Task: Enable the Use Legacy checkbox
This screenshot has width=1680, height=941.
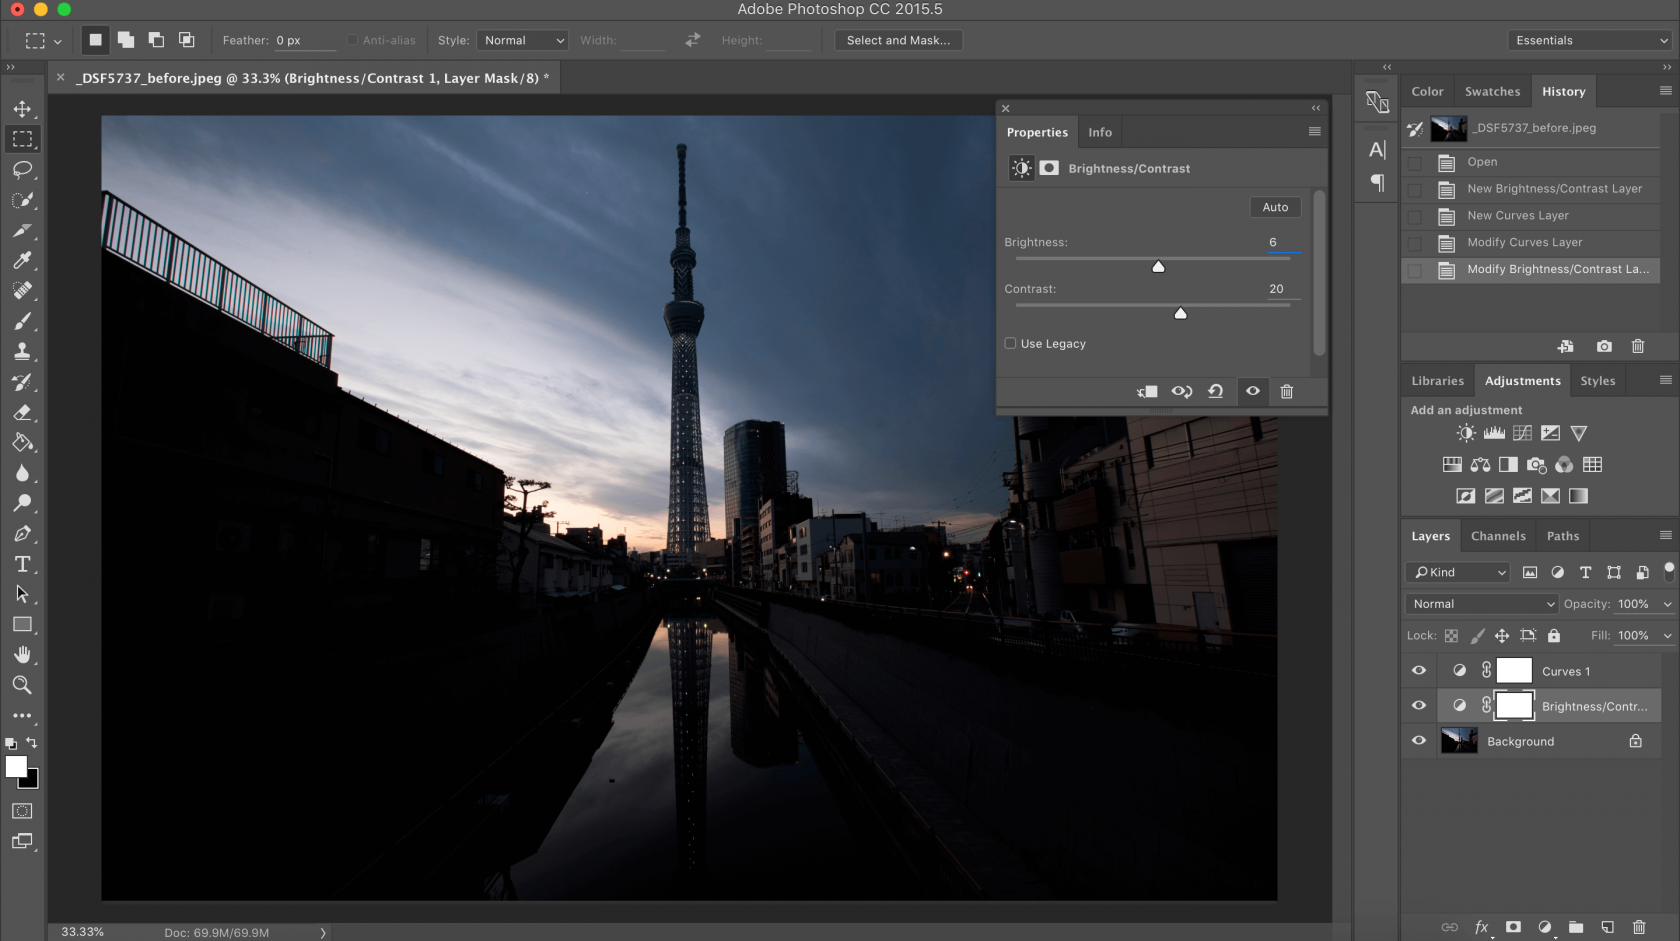Action: click(x=1010, y=343)
